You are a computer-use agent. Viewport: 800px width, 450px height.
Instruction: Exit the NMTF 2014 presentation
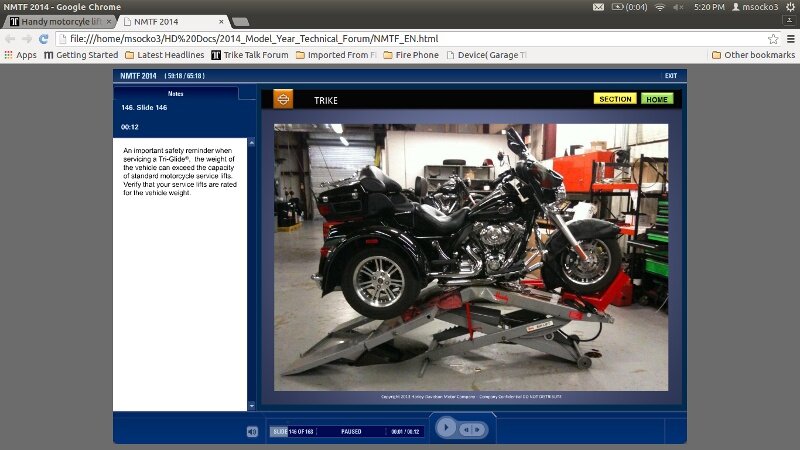click(x=671, y=76)
